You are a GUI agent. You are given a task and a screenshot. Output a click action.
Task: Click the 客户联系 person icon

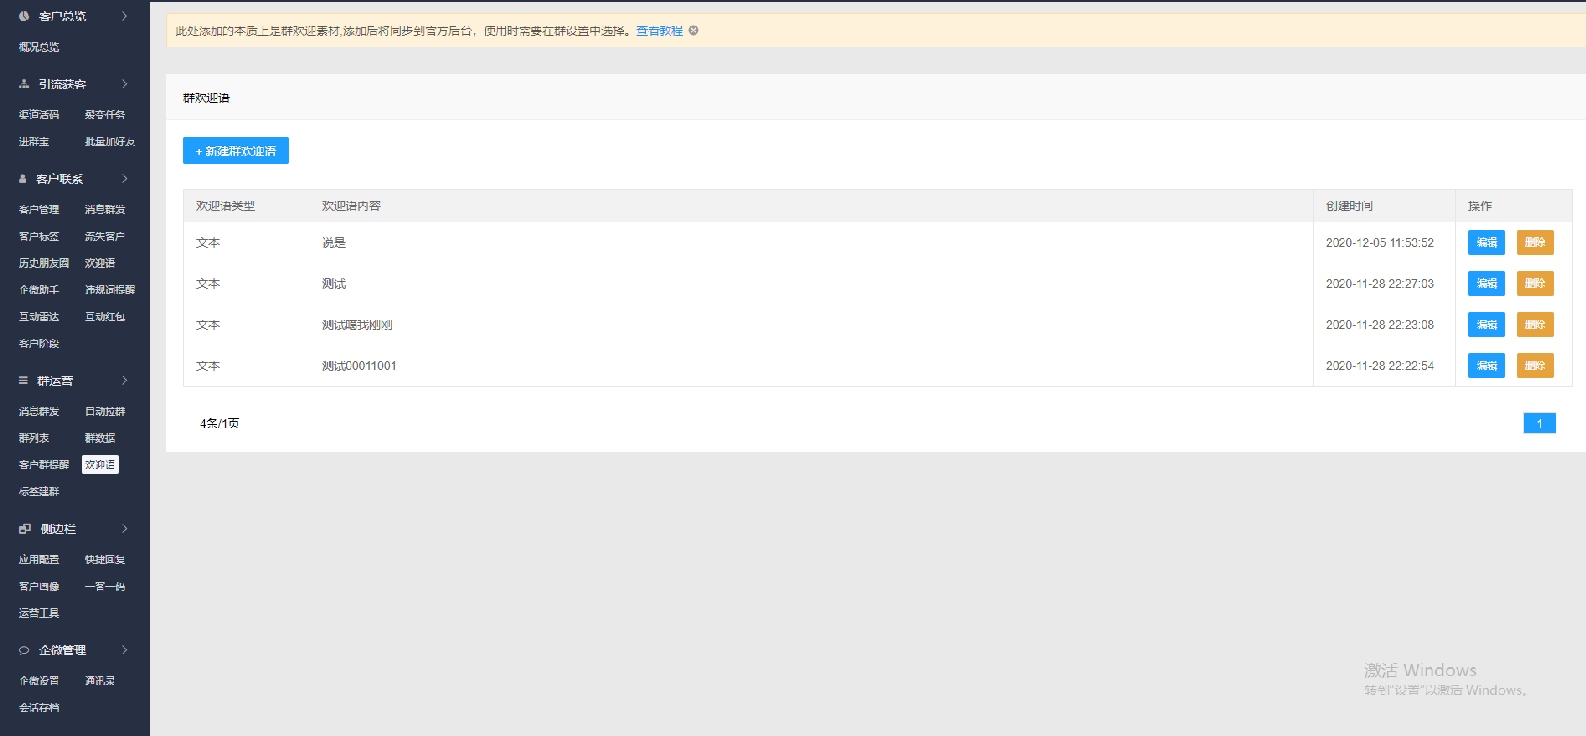(23, 179)
